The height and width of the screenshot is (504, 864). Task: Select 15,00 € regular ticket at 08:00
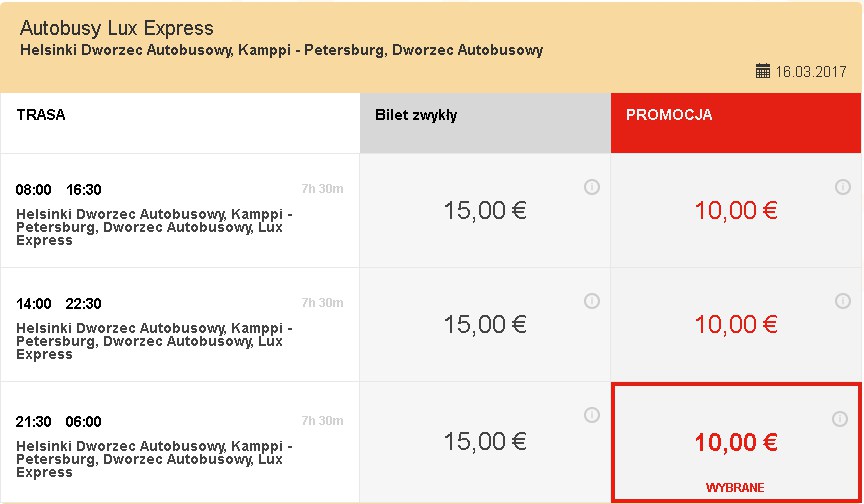[x=485, y=210]
